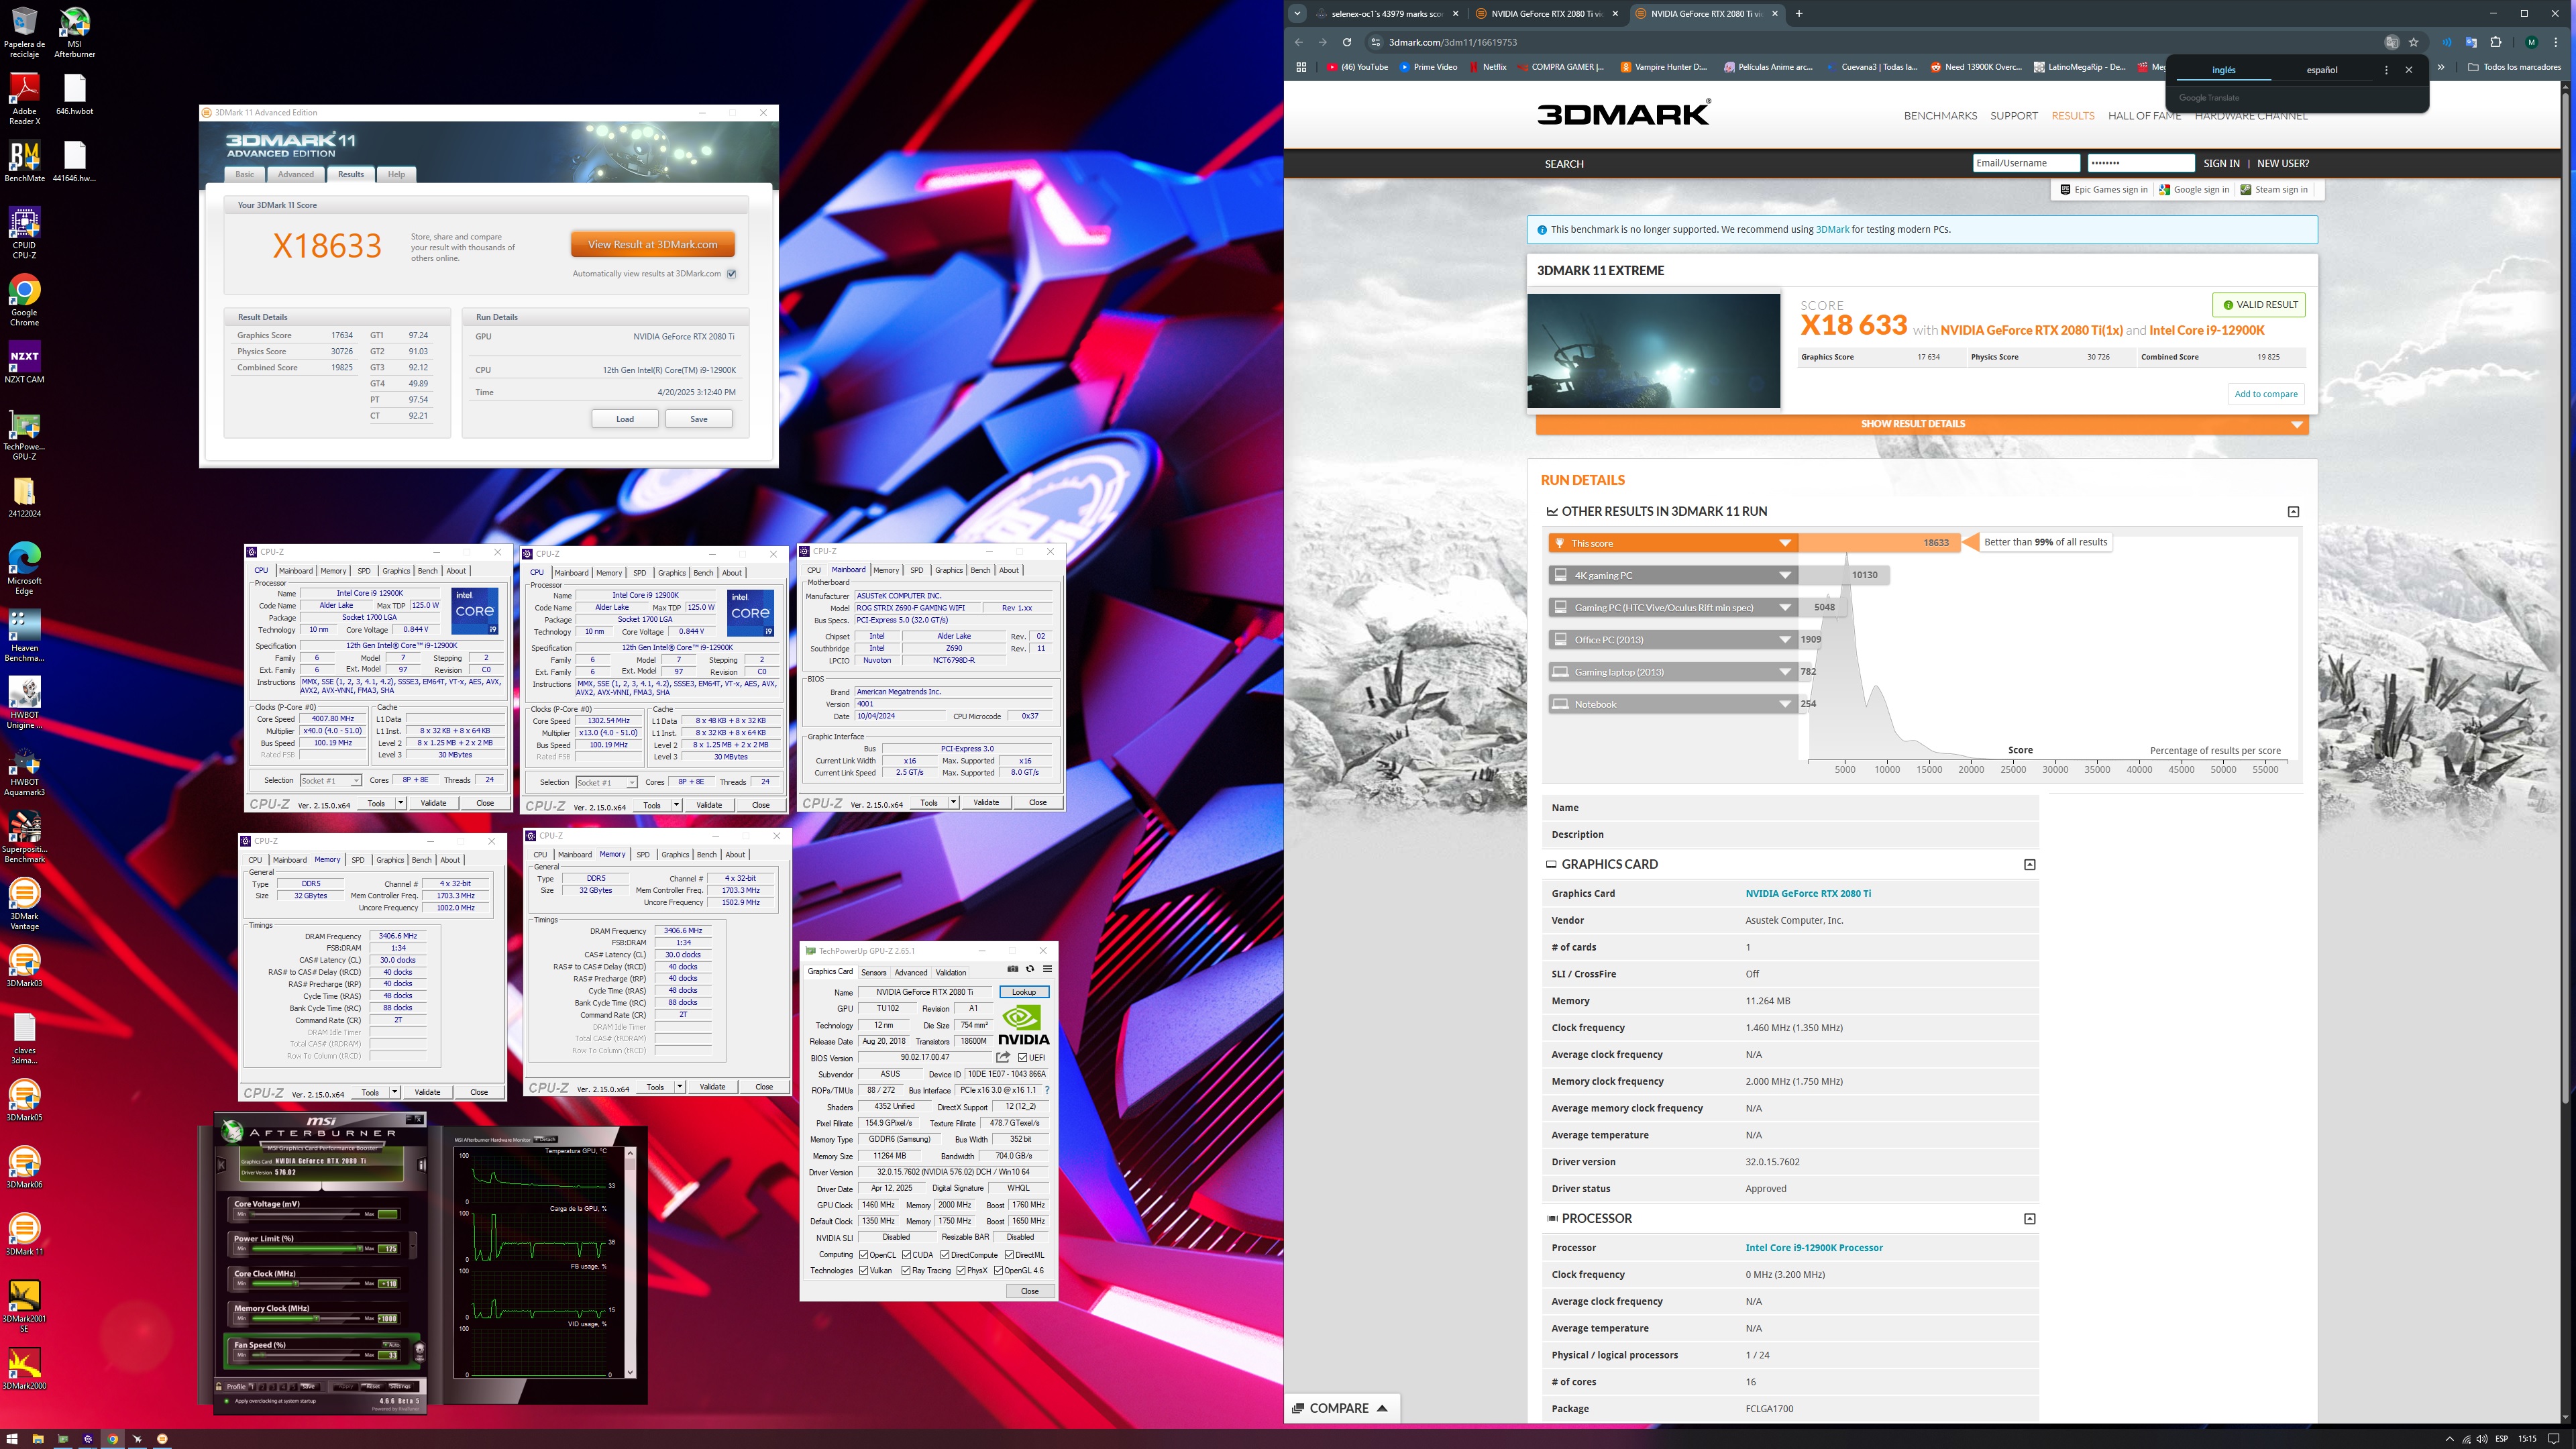The image size is (2576, 1449).
Task: Expand 'This score' dropdown arrow
Action: (x=1785, y=543)
